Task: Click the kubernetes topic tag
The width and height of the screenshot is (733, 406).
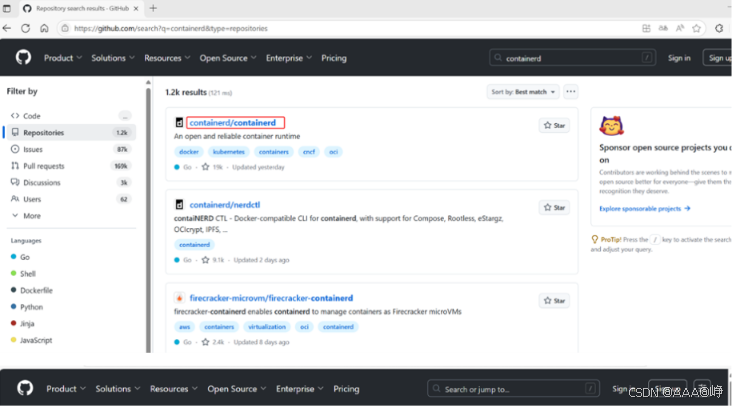Action: [229, 152]
